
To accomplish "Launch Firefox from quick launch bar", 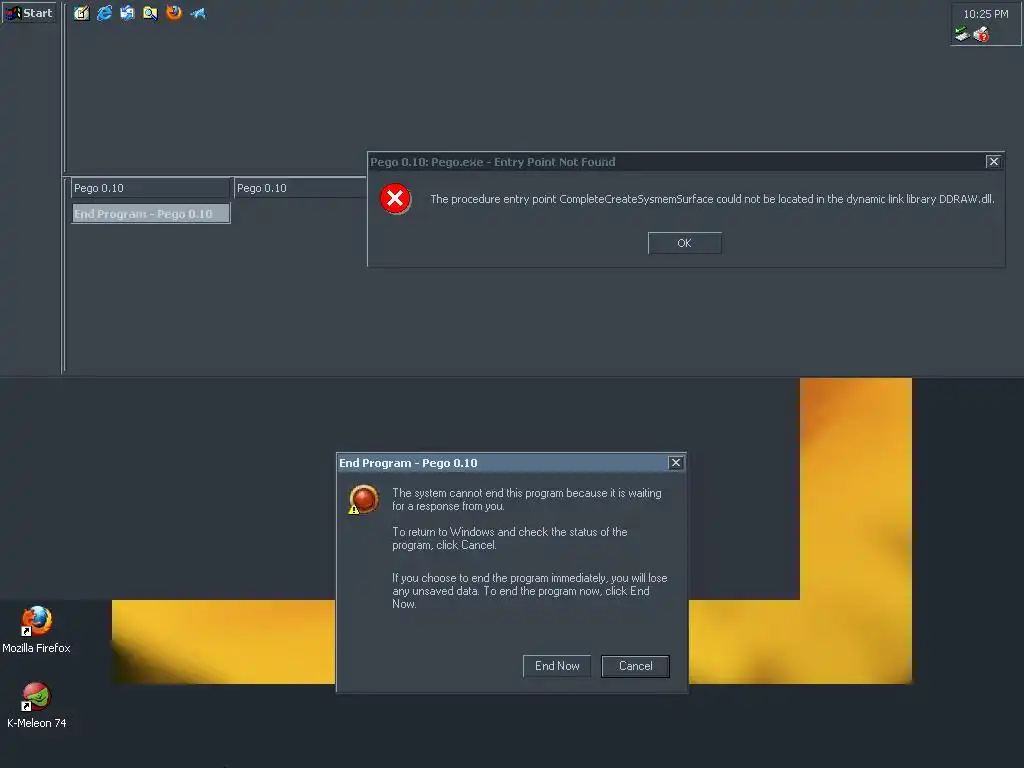I will [x=174, y=13].
